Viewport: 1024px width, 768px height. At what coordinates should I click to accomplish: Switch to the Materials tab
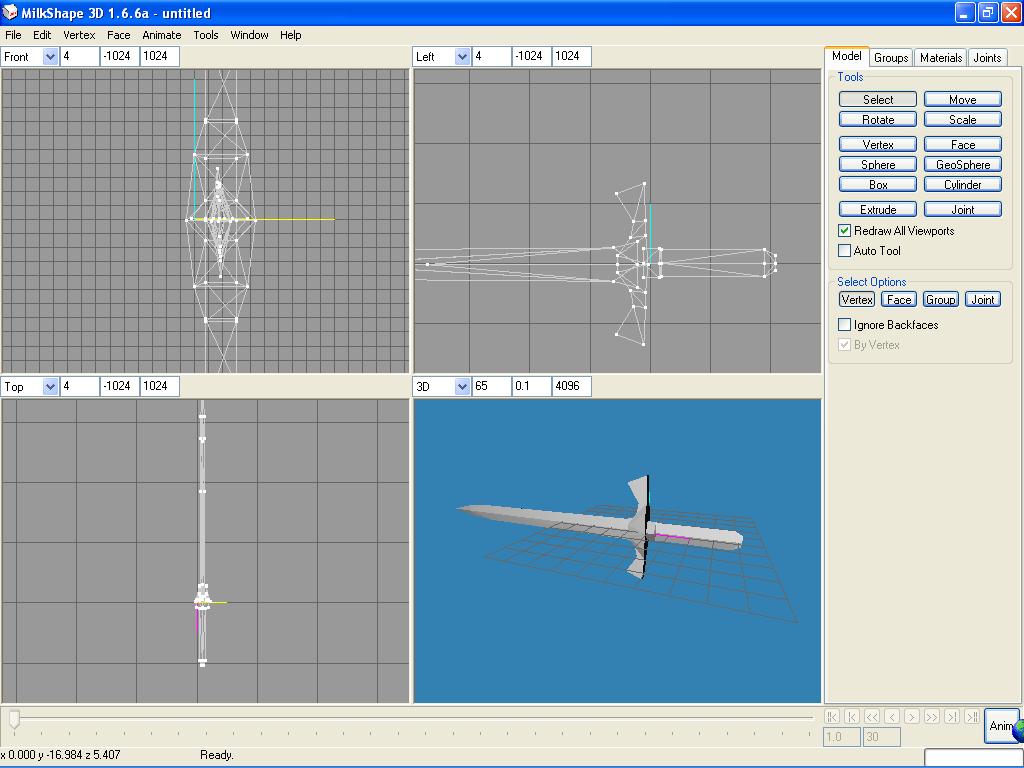940,58
